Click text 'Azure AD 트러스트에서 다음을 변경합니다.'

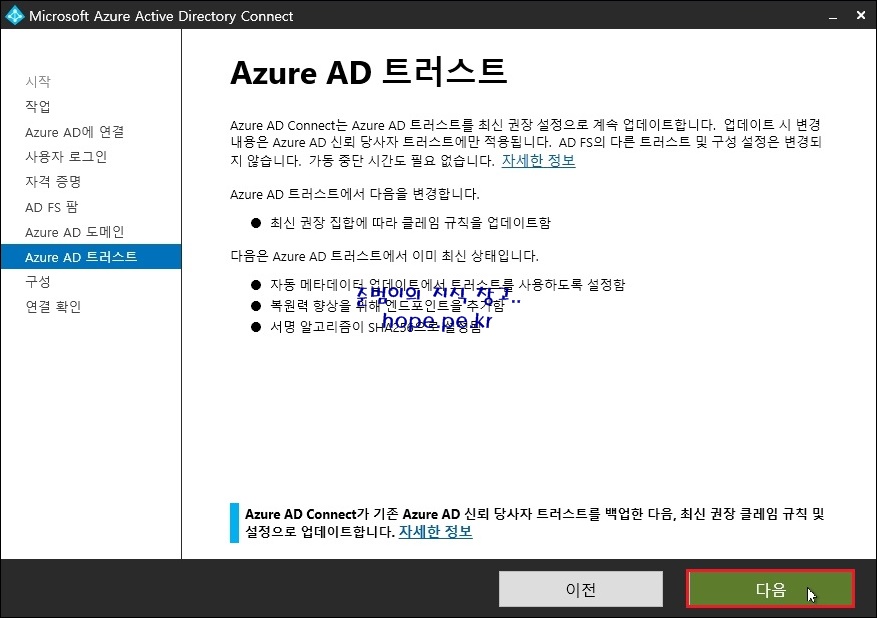click(x=355, y=194)
